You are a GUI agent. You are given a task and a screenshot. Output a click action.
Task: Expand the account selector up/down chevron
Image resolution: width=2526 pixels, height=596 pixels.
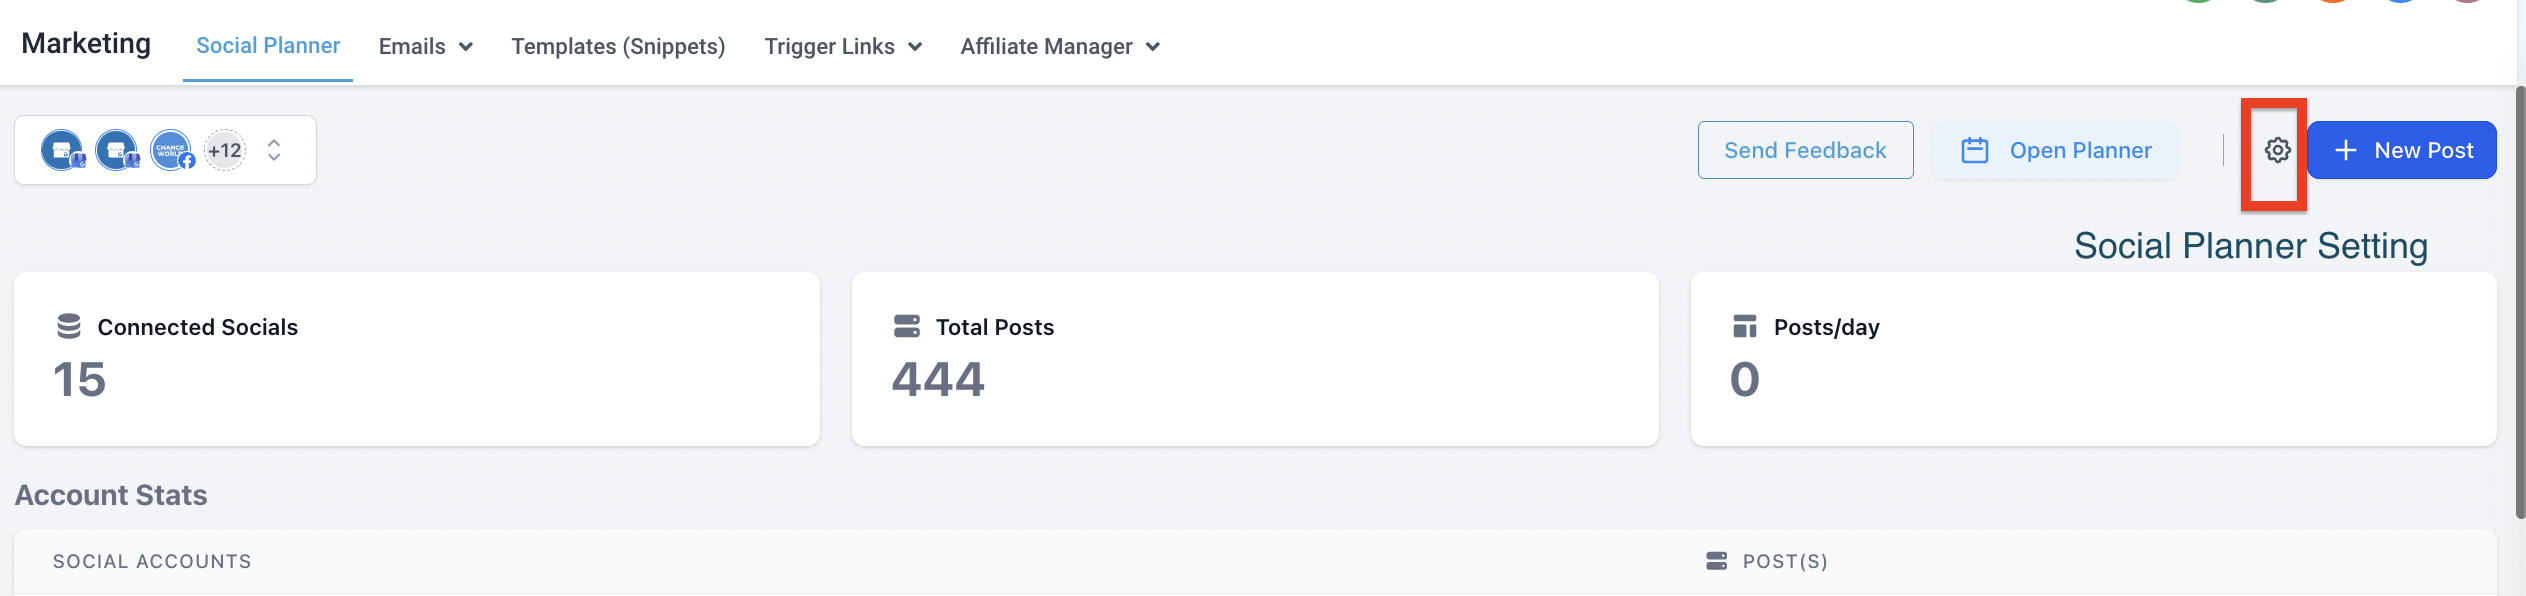[x=274, y=151]
